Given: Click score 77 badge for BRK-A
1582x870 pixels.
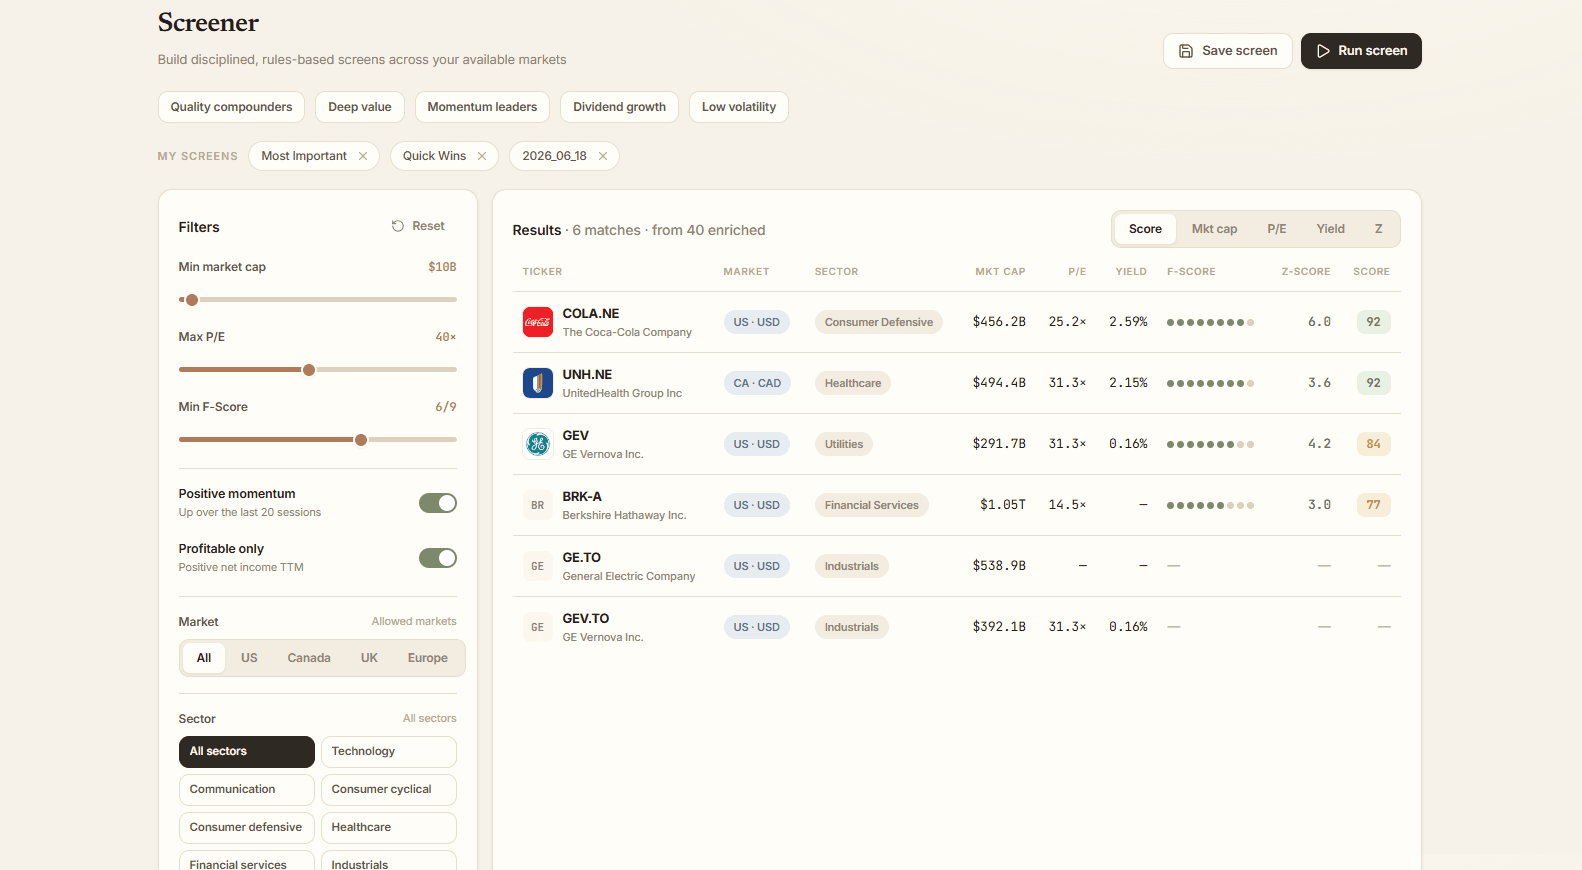Looking at the screenshot, I should click(x=1373, y=505).
